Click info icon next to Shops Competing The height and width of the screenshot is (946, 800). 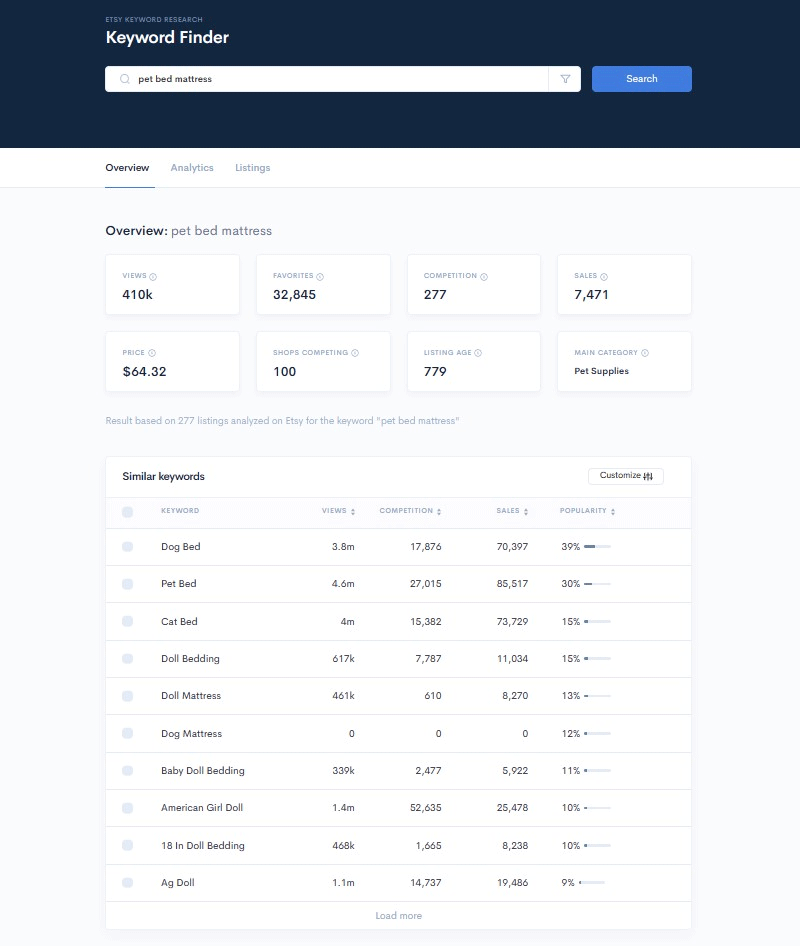[355, 353]
